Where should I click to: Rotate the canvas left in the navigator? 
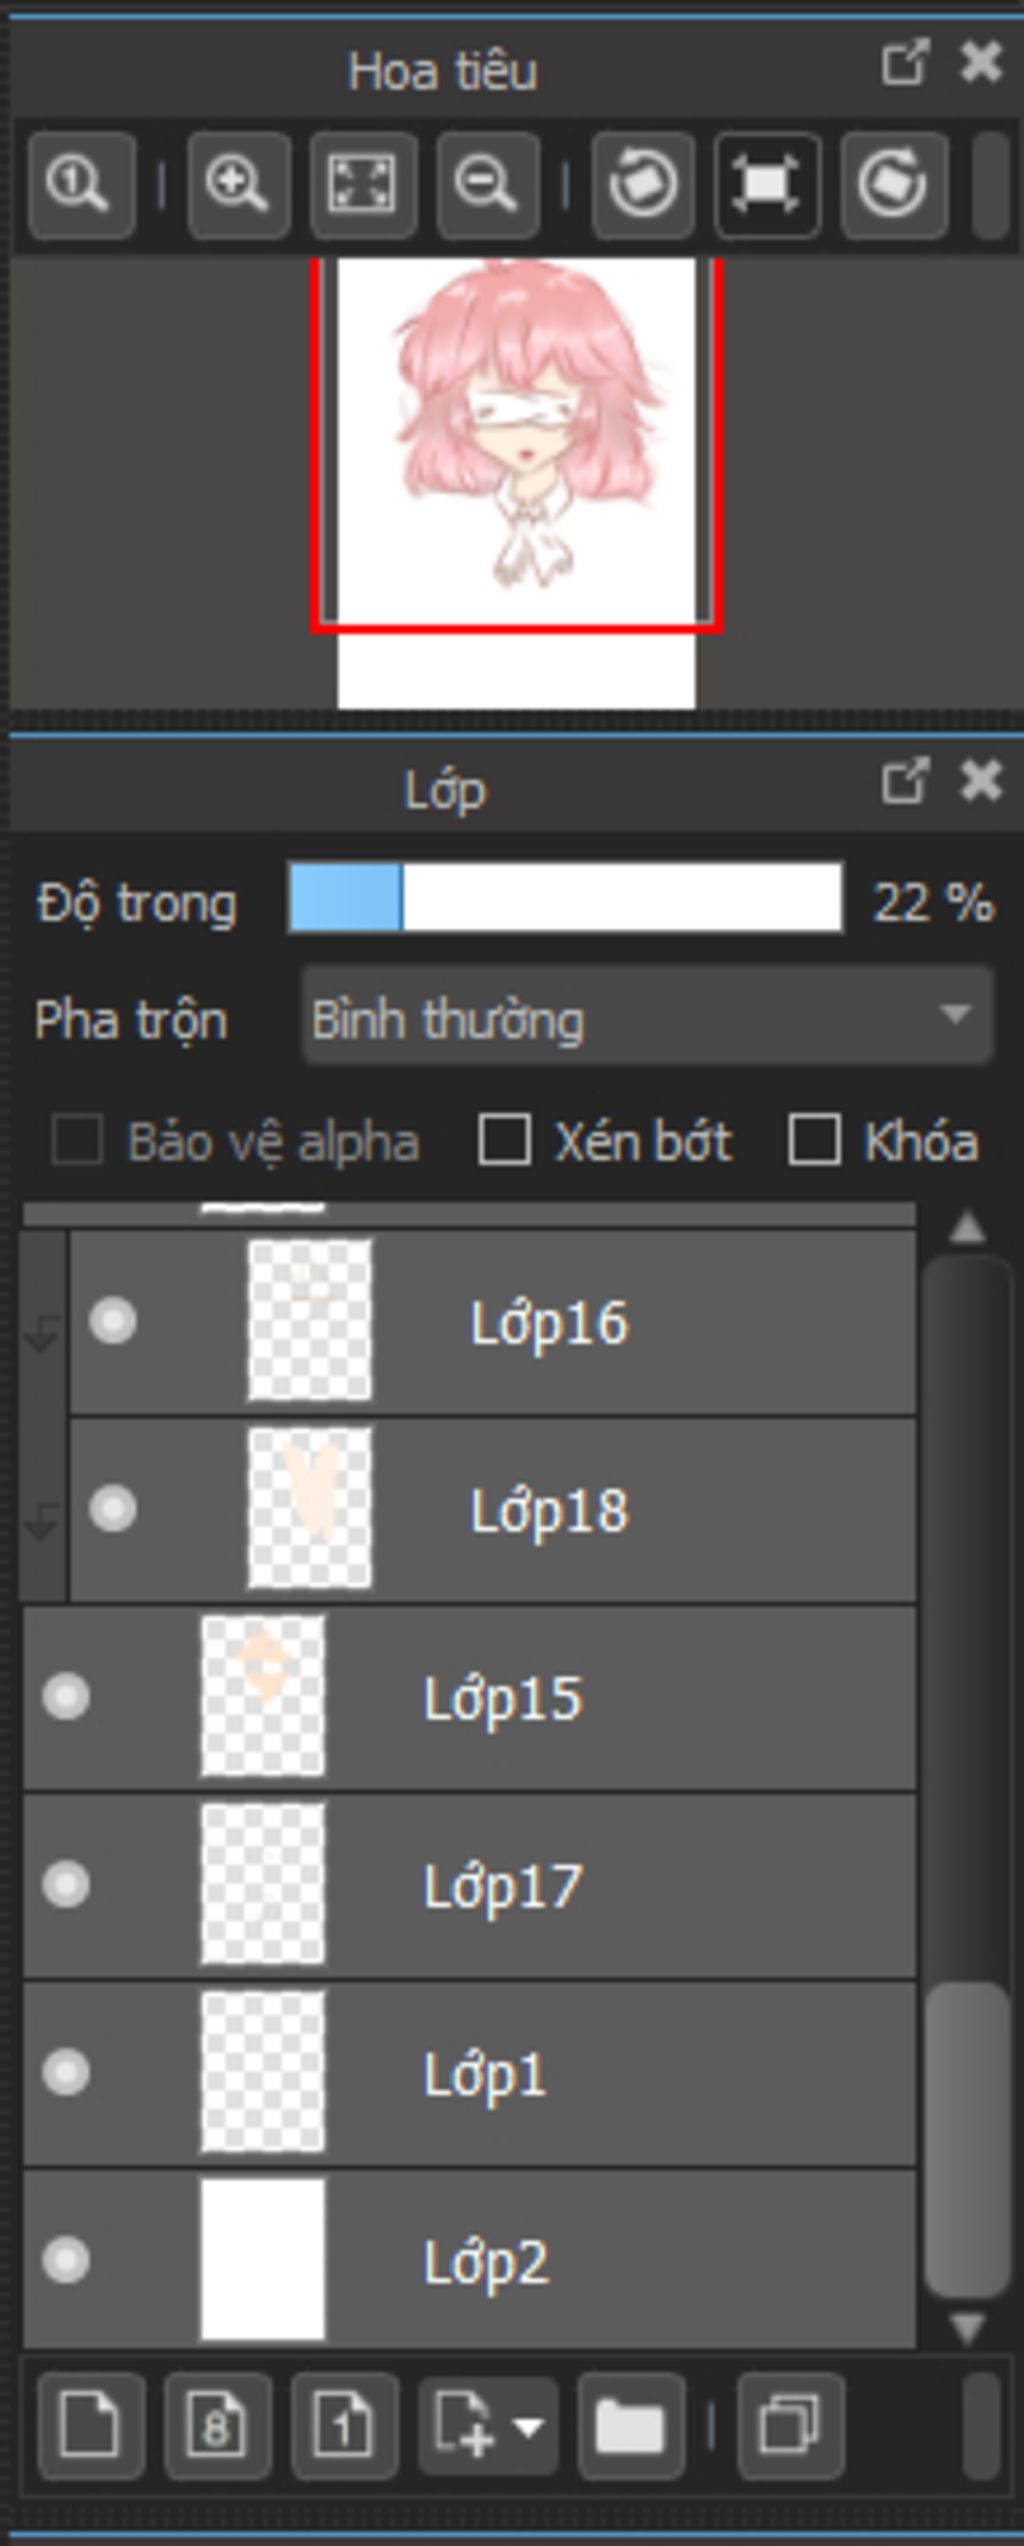tap(643, 185)
